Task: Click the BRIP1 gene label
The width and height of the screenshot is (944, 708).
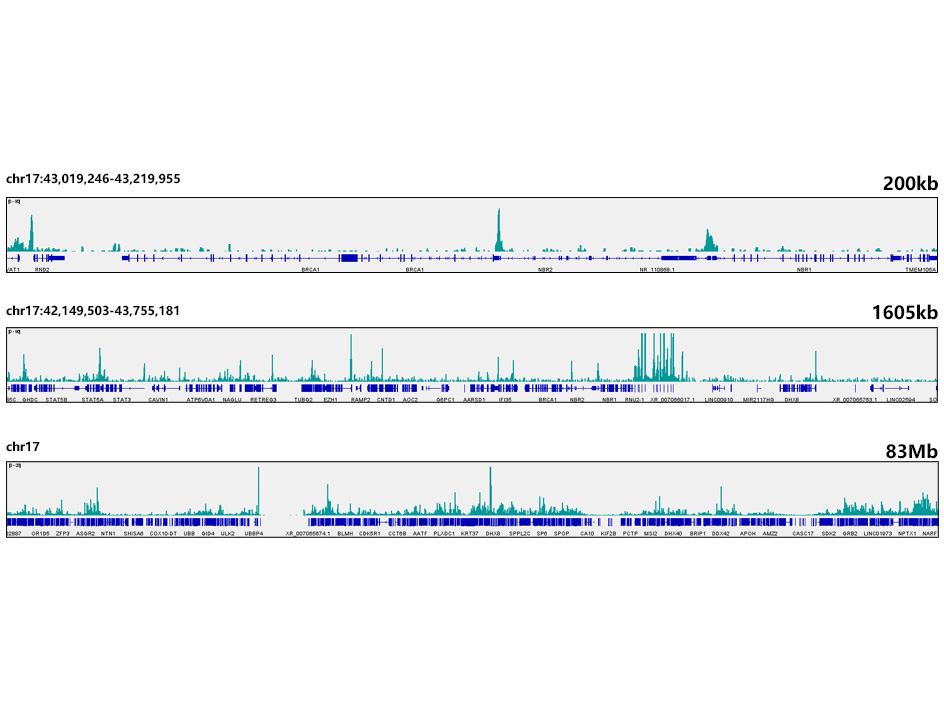Action: coord(697,534)
